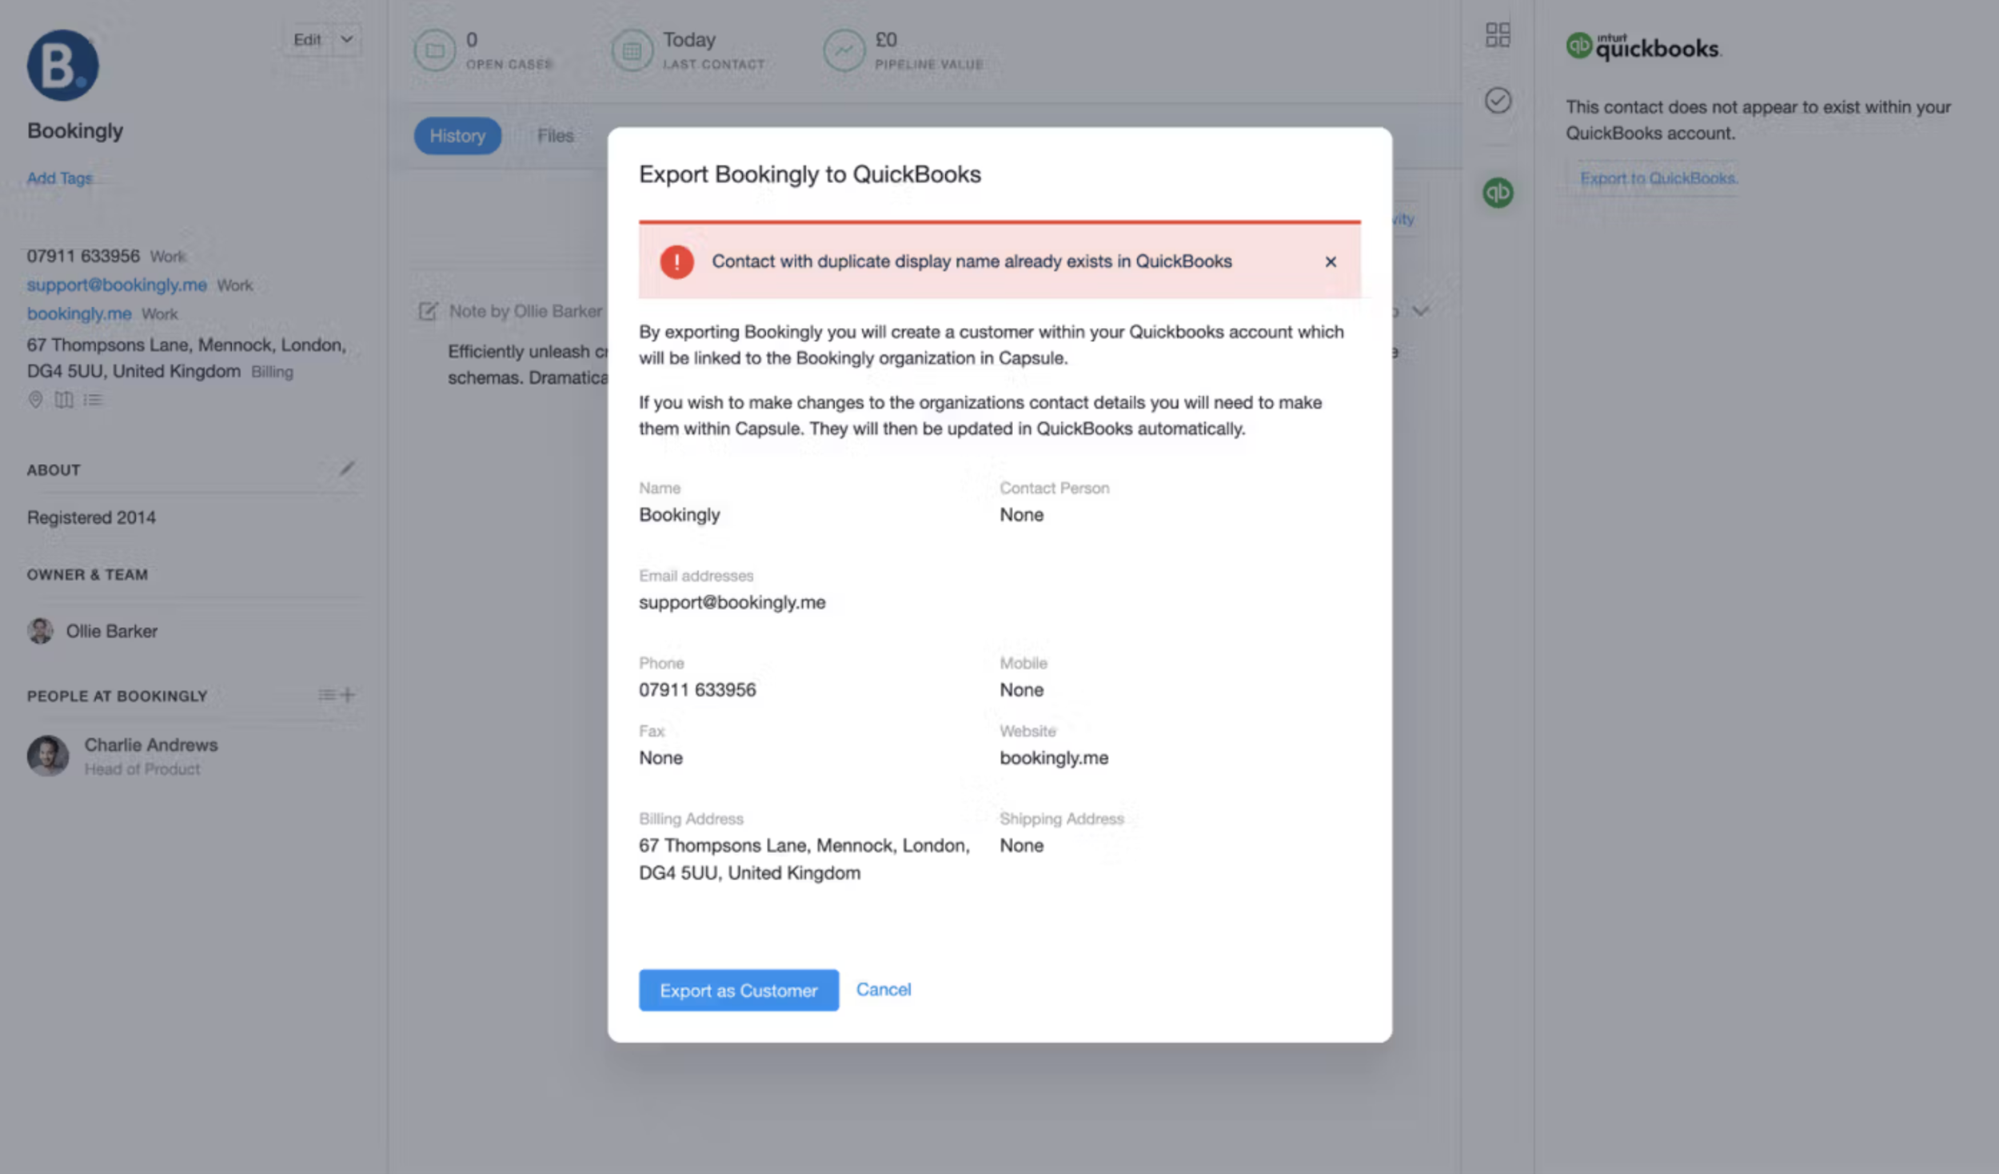The width and height of the screenshot is (1999, 1174).
Task: Select Registered 2014 about text
Action: pyautogui.click(x=91, y=518)
